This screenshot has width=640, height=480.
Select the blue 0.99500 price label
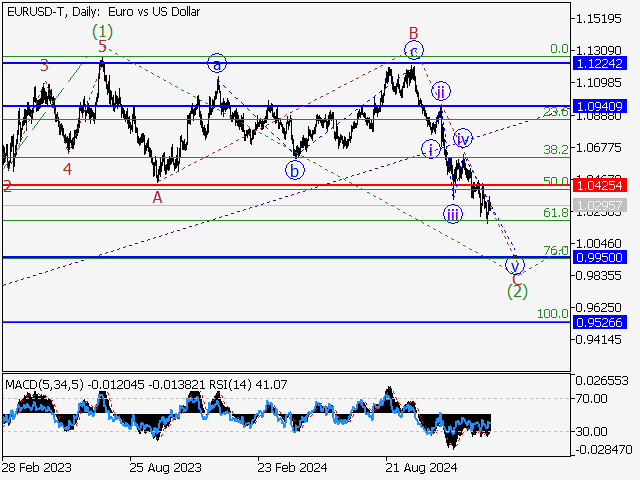click(x=600, y=257)
